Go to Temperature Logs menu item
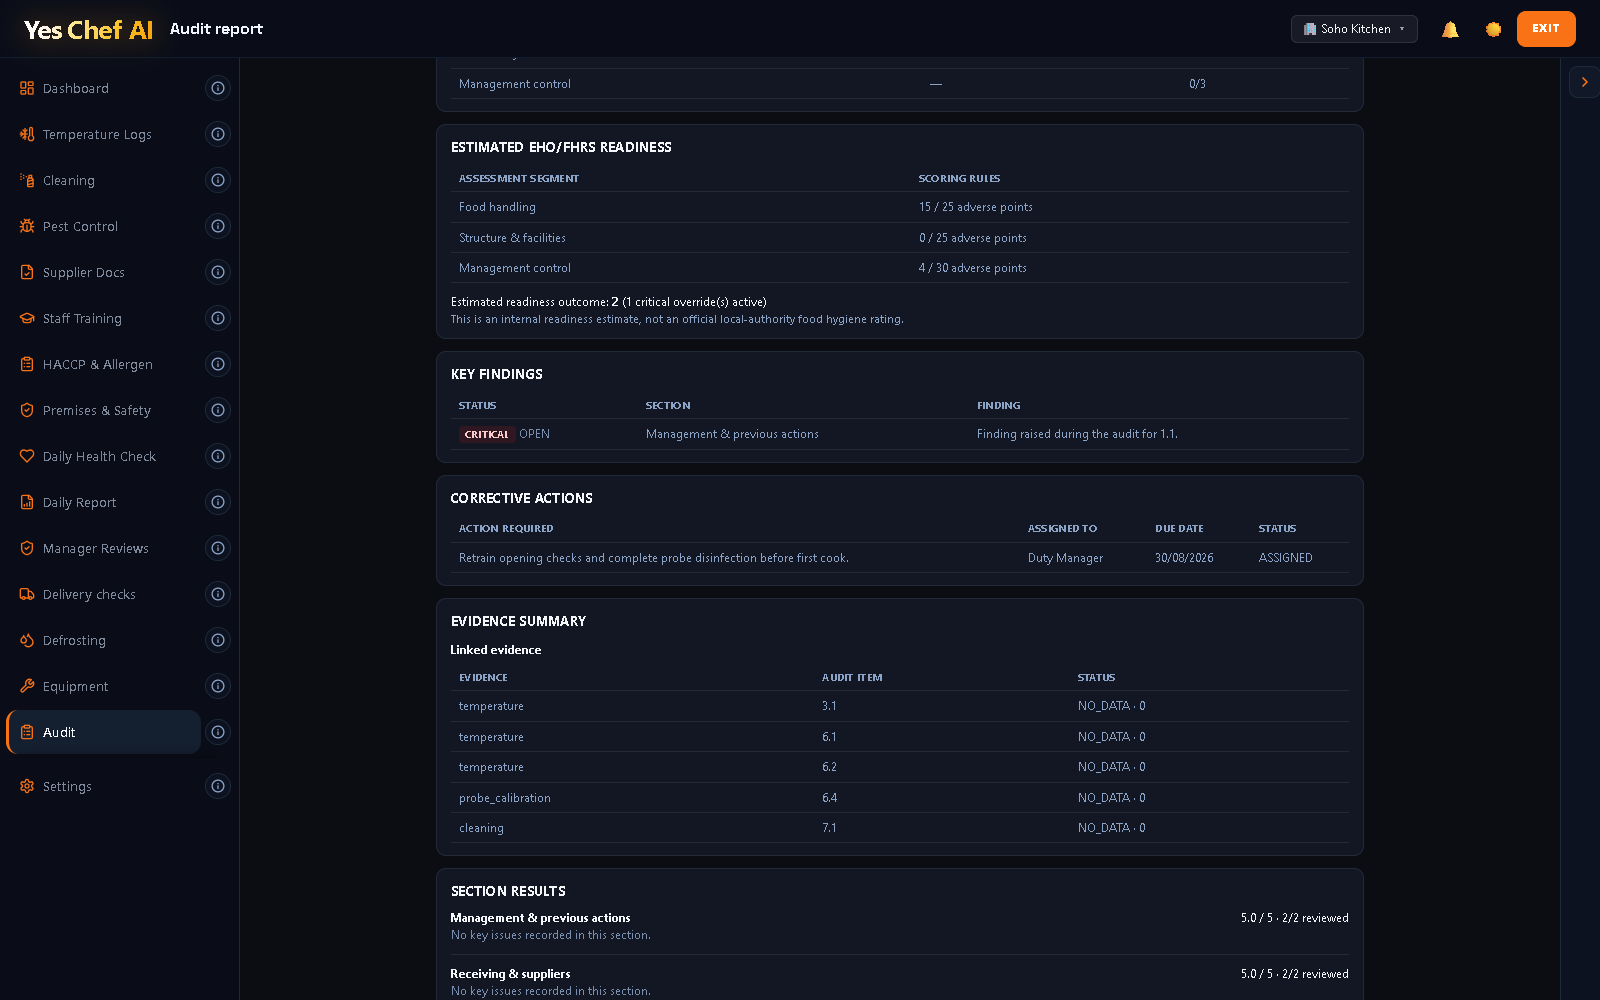Screen dimensions: 1600x1000 pyautogui.click(x=104, y=134)
